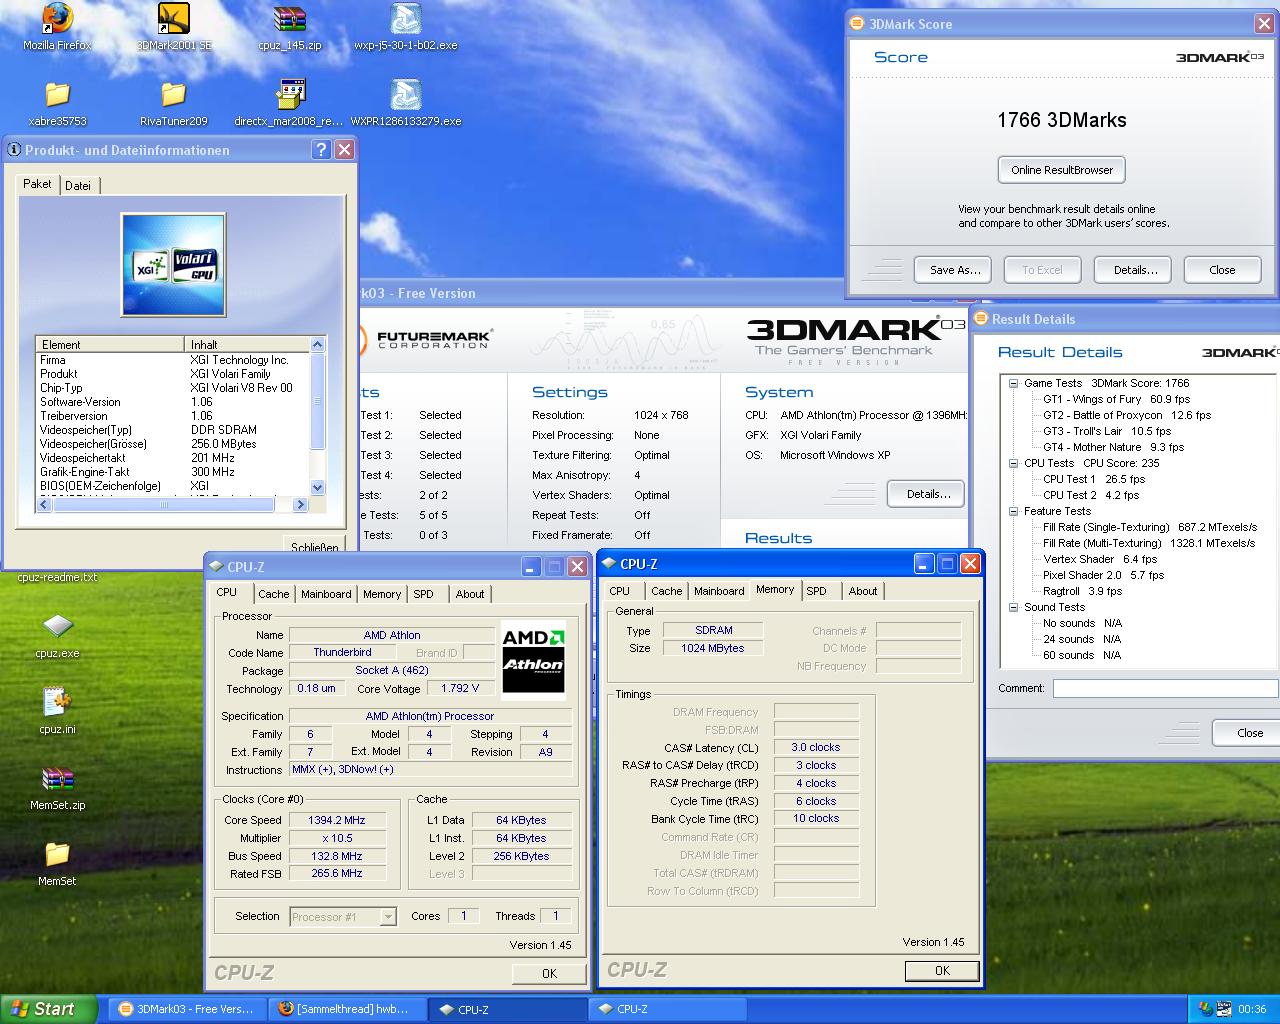Viewport: 1280px width, 1024px height.
Task: Click the Start button
Action: coord(49,1009)
